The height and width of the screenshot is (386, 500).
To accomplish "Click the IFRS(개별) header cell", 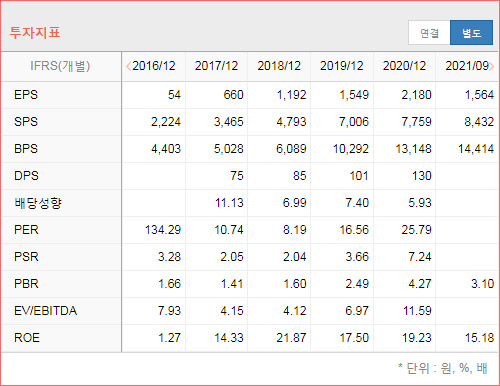I will [x=60, y=66].
